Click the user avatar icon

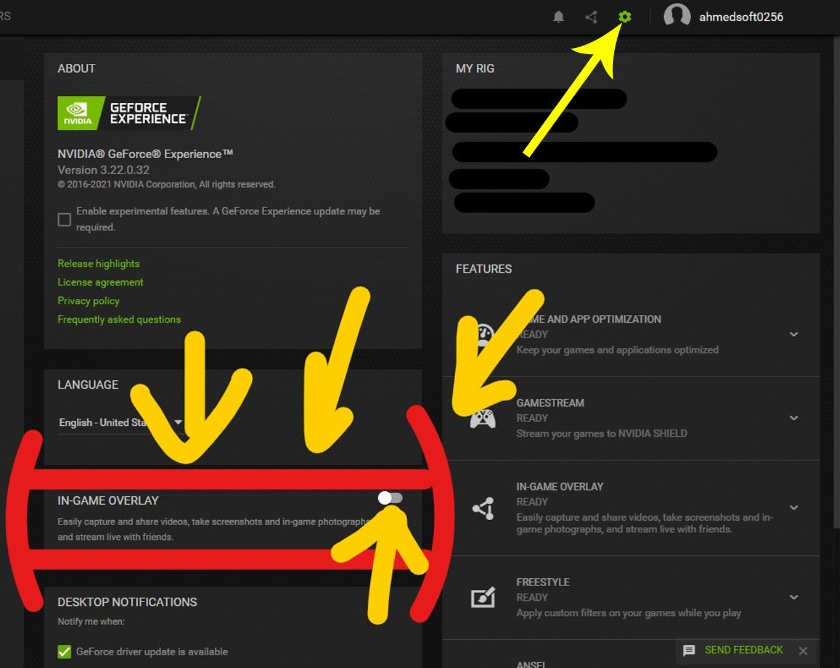(x=677, y=16)
